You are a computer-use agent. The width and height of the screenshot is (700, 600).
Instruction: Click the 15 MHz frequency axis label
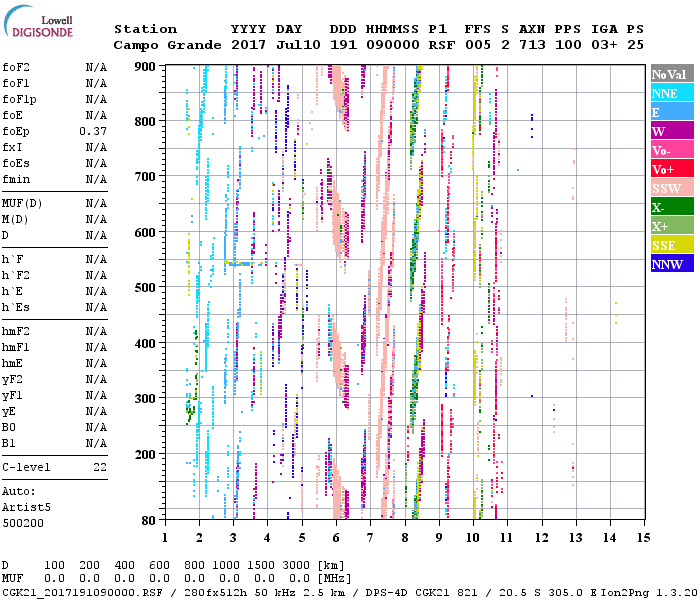coord(643,538)
